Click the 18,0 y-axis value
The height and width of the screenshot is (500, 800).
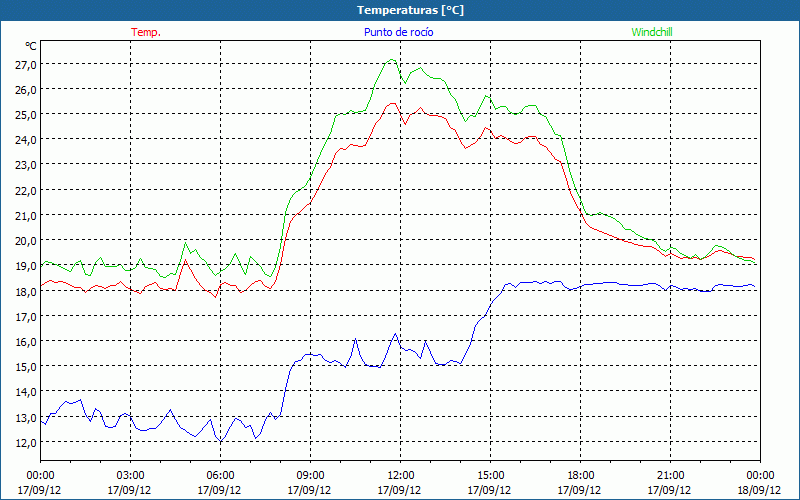26,292
